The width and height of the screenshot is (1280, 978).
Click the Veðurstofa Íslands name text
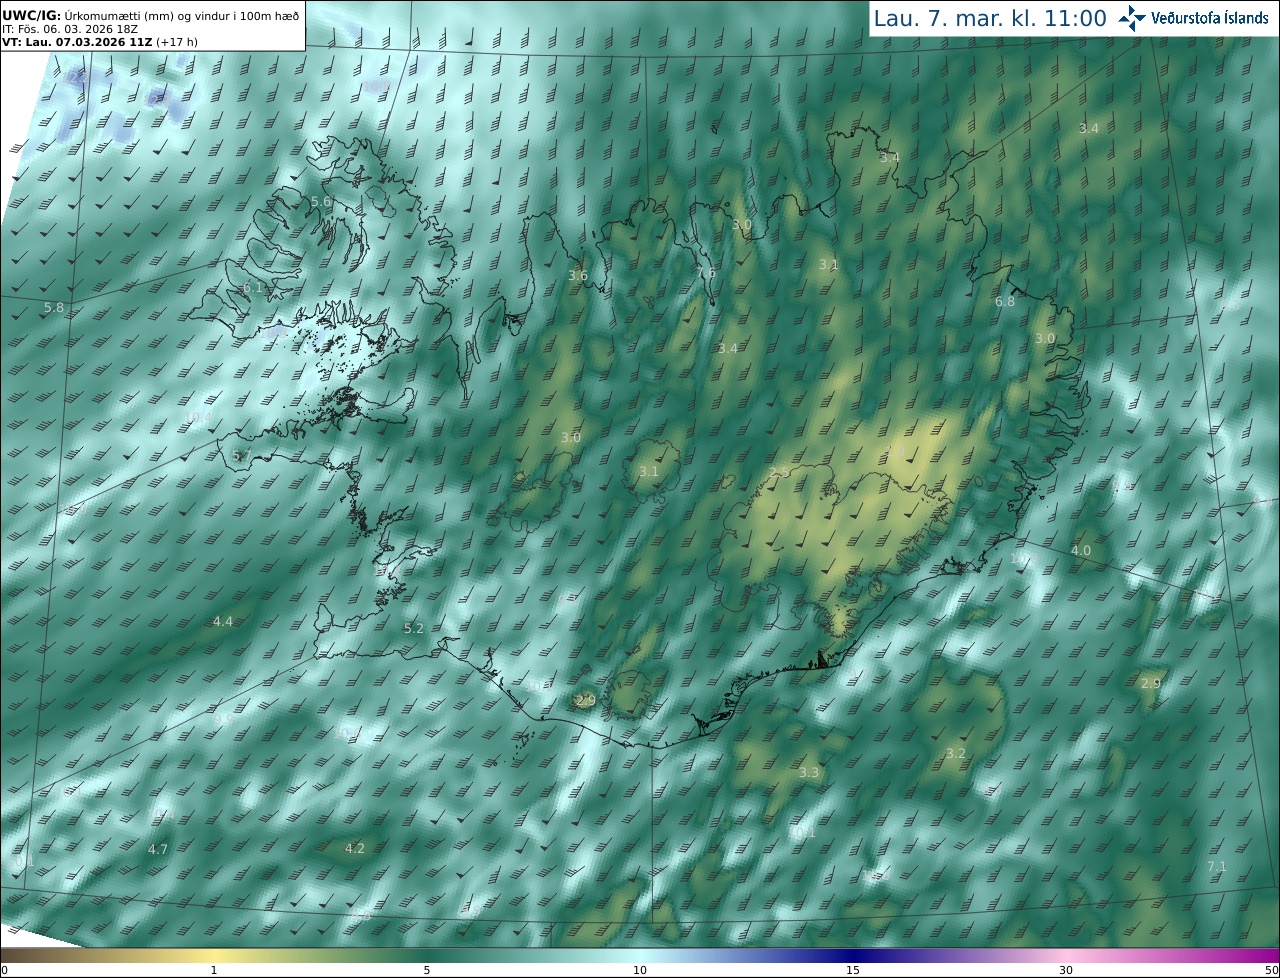pyautogui.click(x=1210, y=18)
